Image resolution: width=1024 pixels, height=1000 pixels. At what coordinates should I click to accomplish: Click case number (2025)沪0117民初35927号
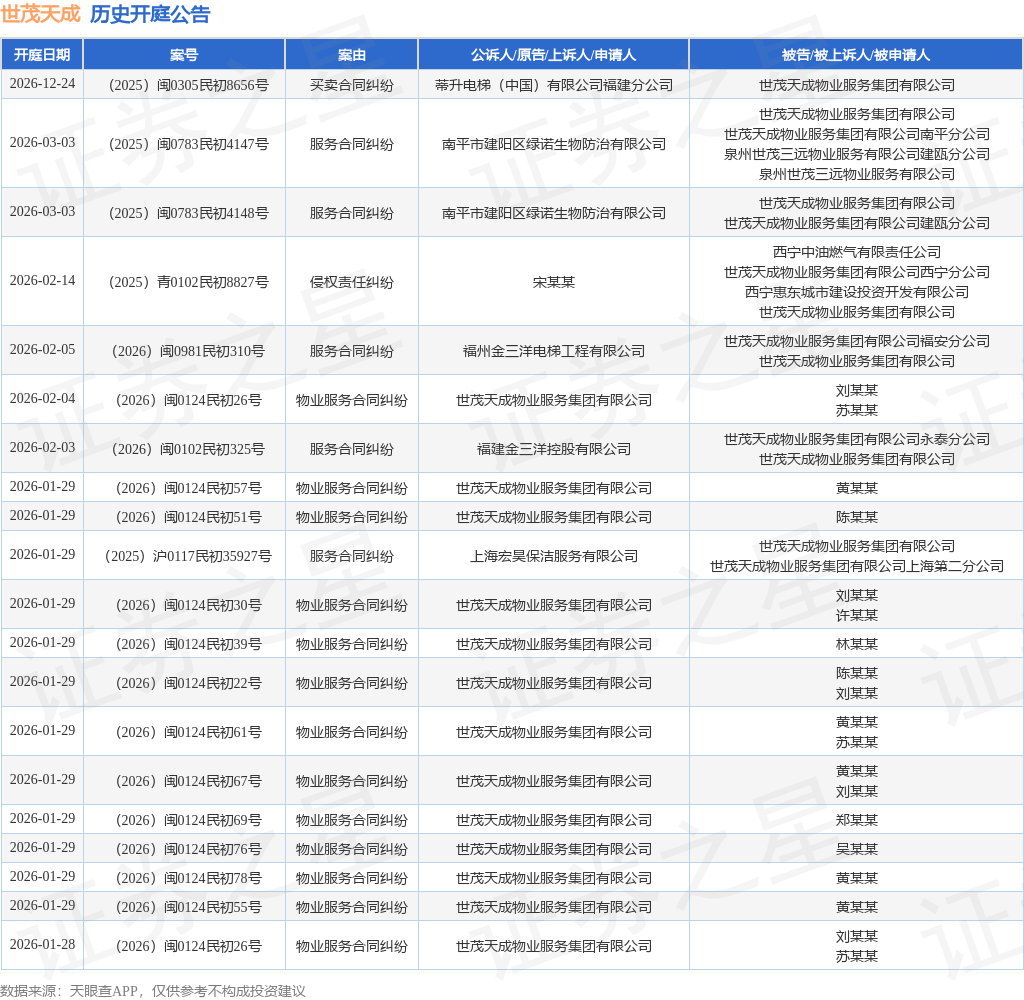click(188, 556)
